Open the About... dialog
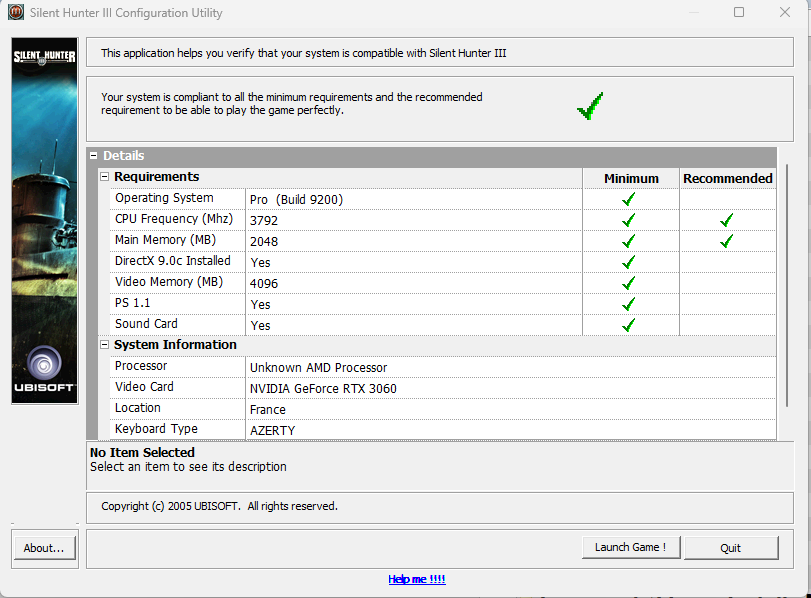Viewport: 811px width, 598px height. tap(44, 548)
